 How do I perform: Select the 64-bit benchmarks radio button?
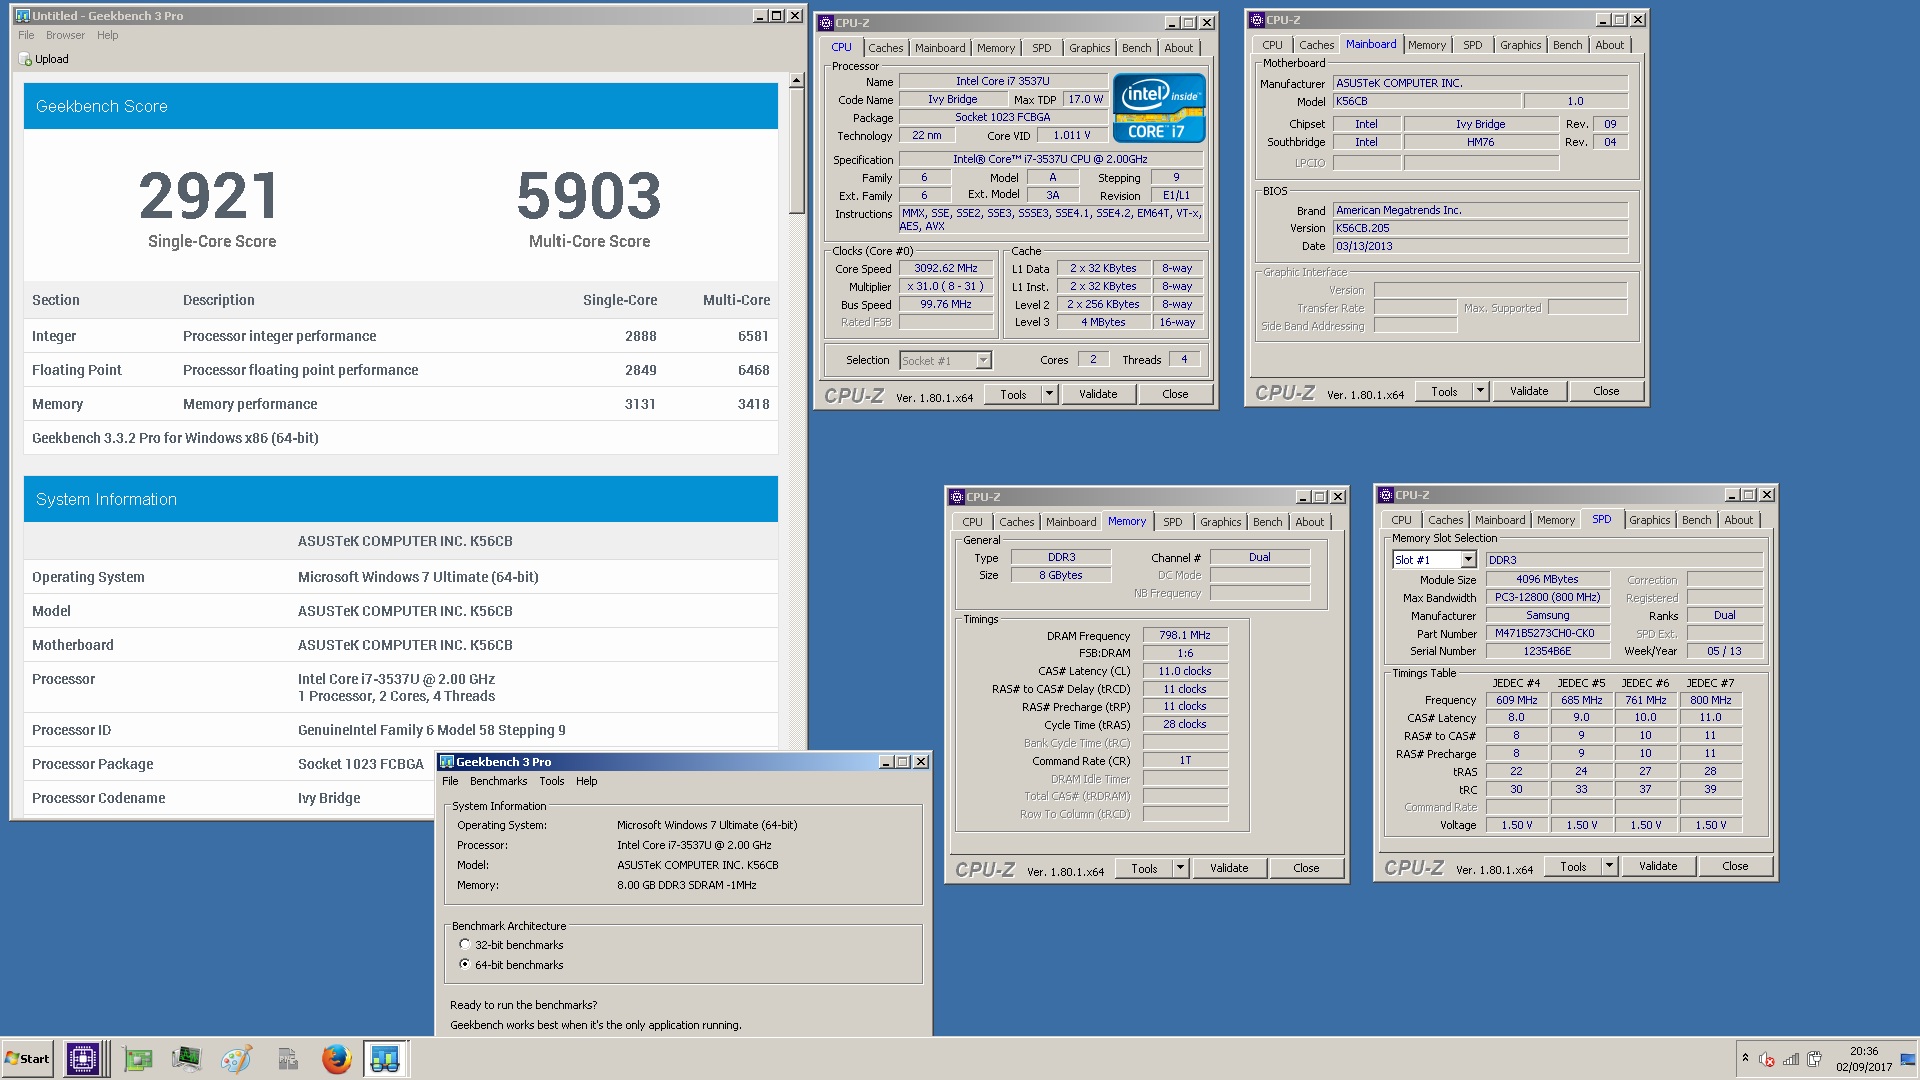464,964
